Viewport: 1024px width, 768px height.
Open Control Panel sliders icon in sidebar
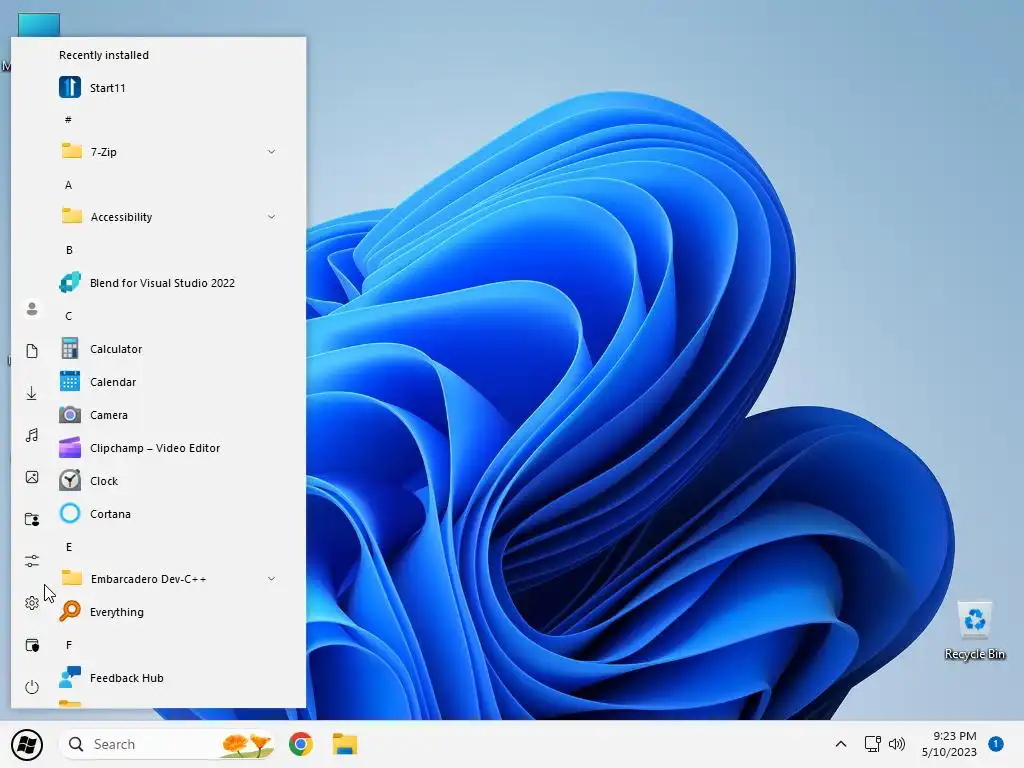point(31,561)
